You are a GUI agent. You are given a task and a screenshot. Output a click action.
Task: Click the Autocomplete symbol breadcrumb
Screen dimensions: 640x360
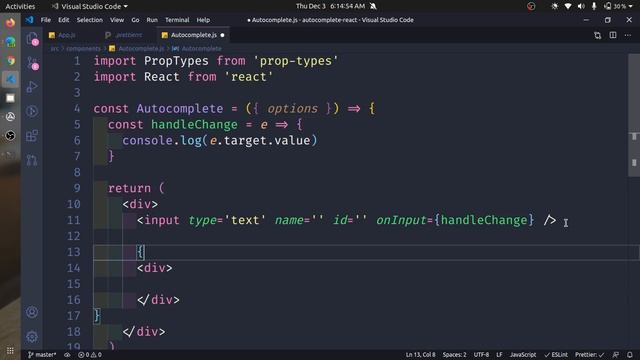tap(202, 49)
